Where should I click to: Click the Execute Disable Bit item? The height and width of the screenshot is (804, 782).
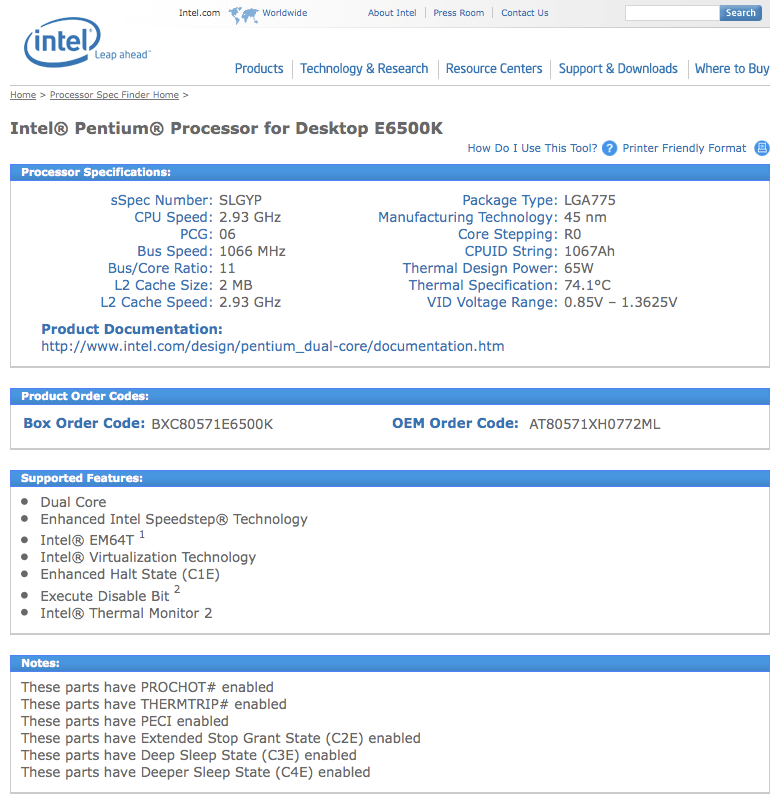tap(110, 595)
